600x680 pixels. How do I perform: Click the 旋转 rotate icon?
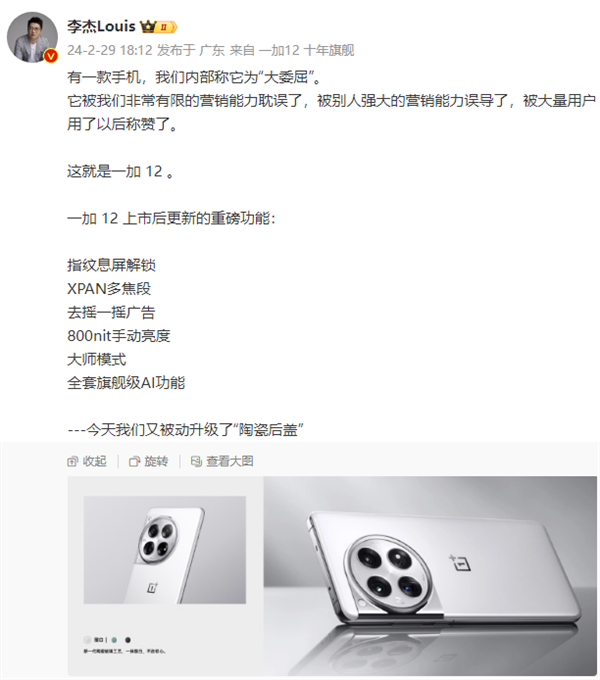coord(134,461)
